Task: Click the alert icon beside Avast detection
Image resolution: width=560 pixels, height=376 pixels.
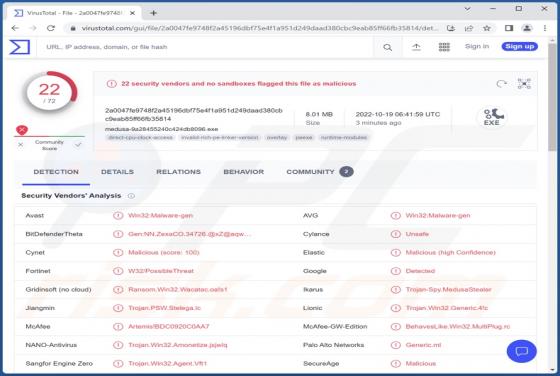Action: (118, 216)
